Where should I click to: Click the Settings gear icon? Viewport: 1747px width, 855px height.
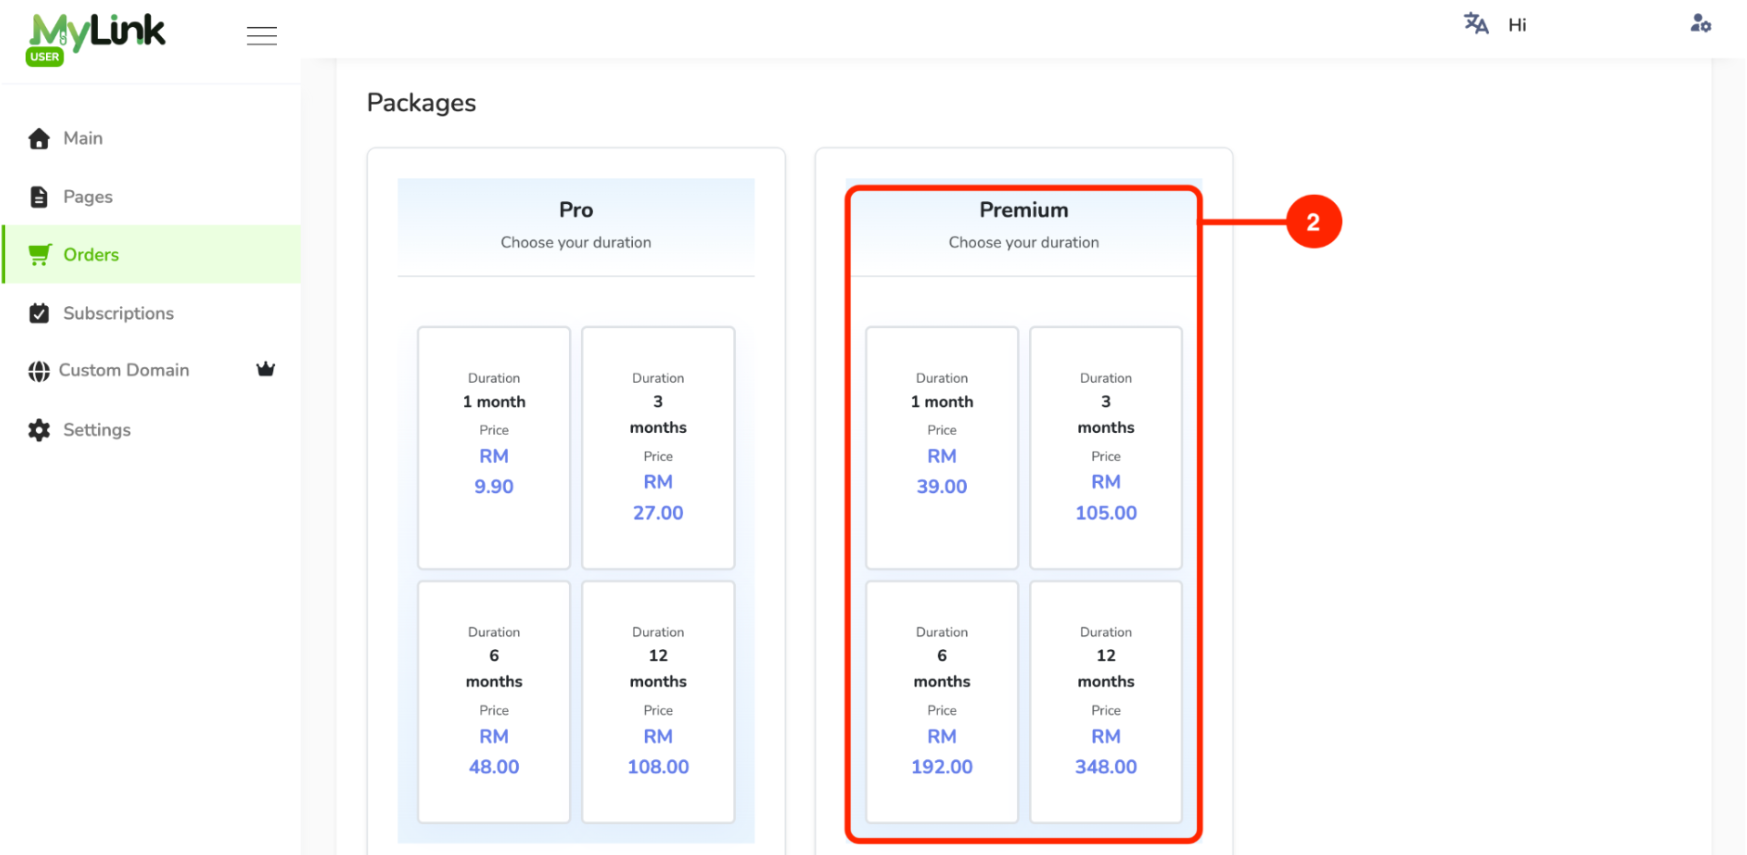[x=39, y=430]
